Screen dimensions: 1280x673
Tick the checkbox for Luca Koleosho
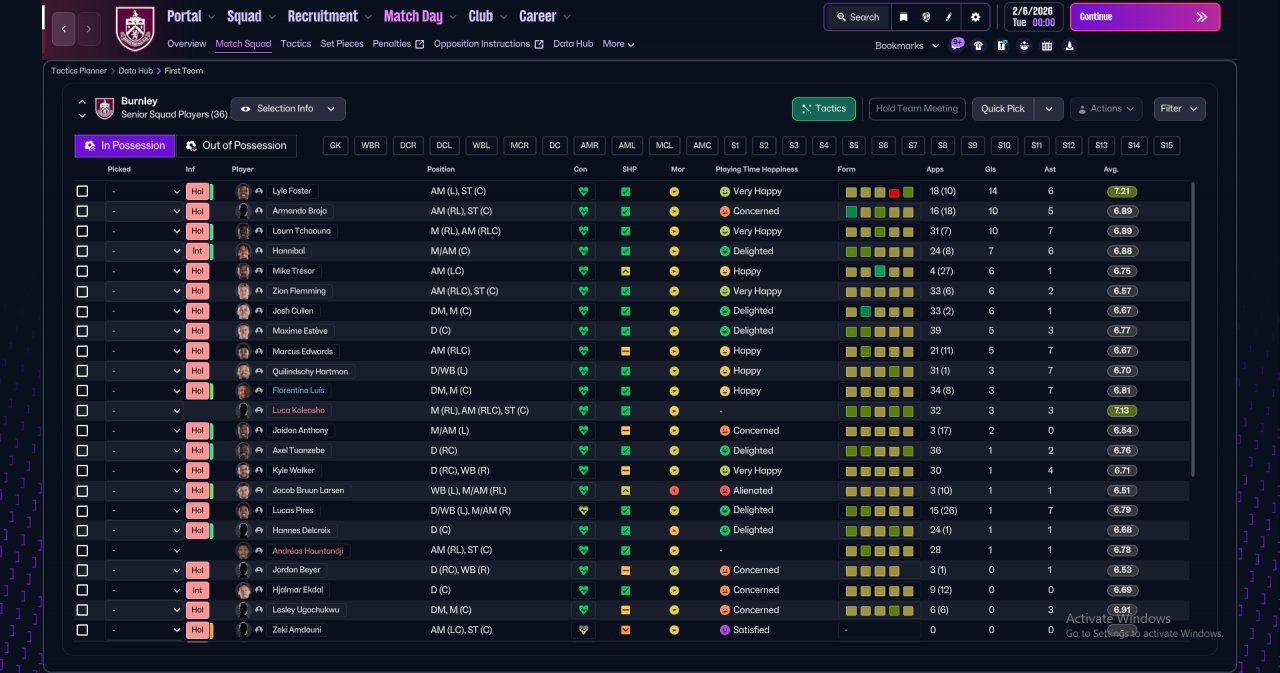pos(82,410)
